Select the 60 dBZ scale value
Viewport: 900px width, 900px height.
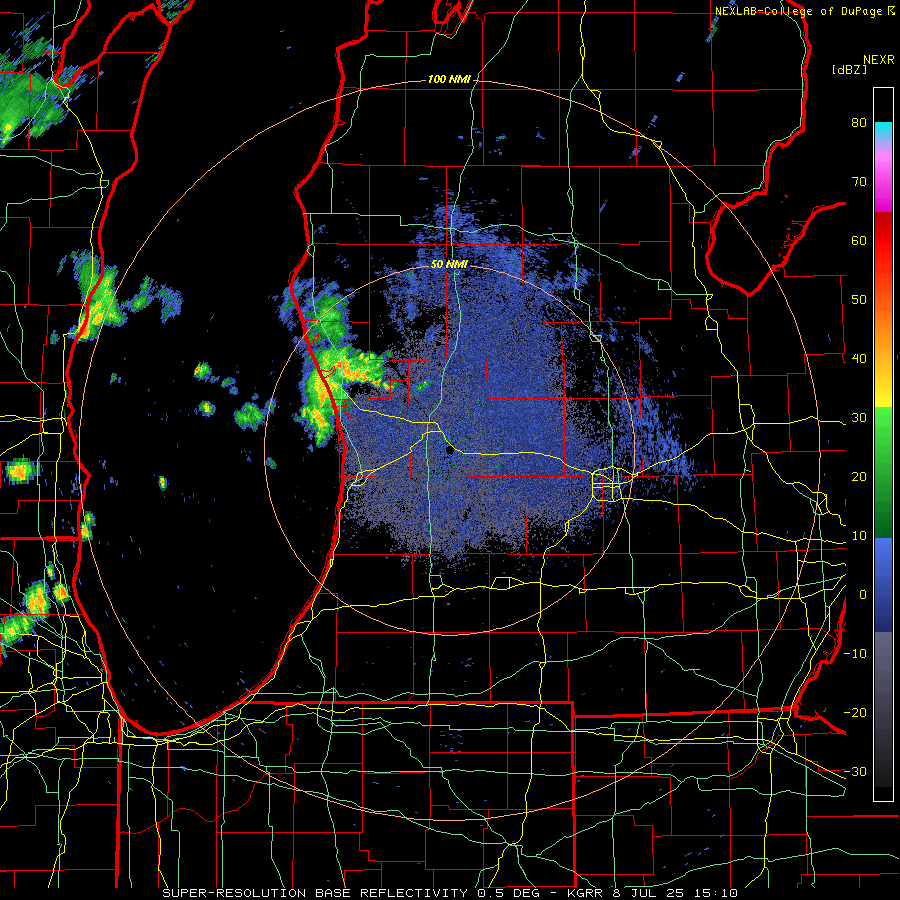859,240
